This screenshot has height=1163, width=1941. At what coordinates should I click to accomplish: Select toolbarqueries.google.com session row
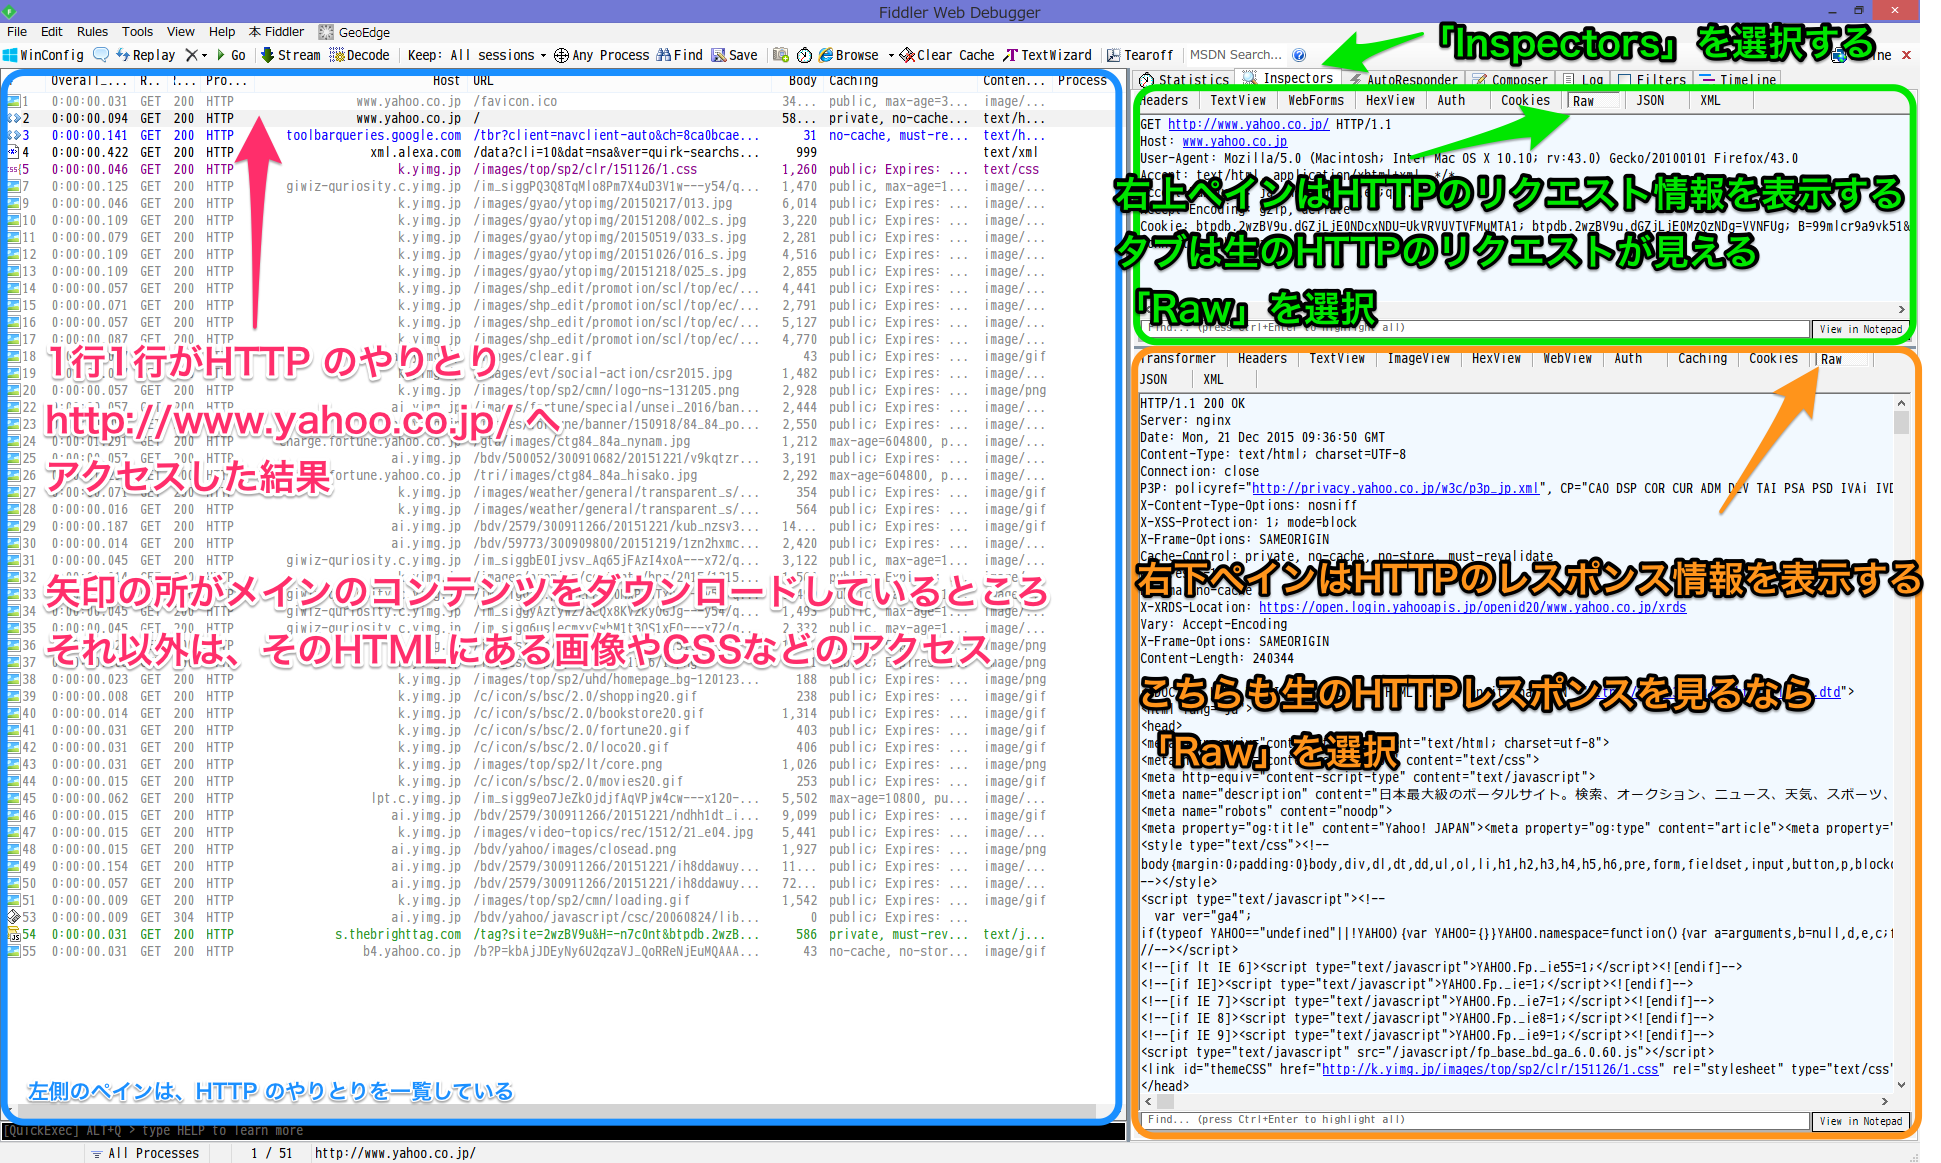tap(560, 135)
